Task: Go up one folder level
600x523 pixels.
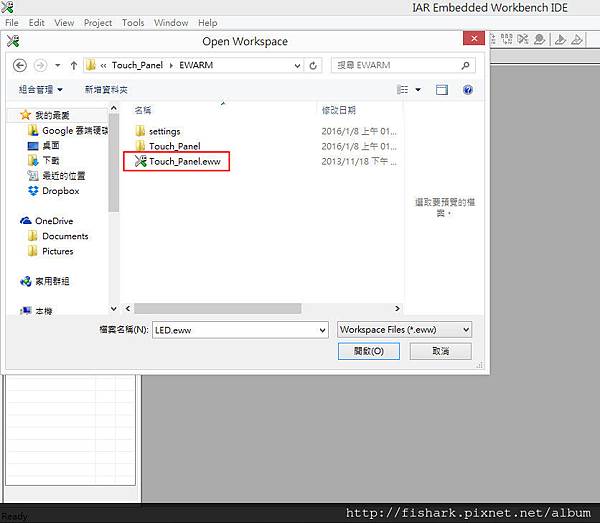Action: tap(74, 65)
